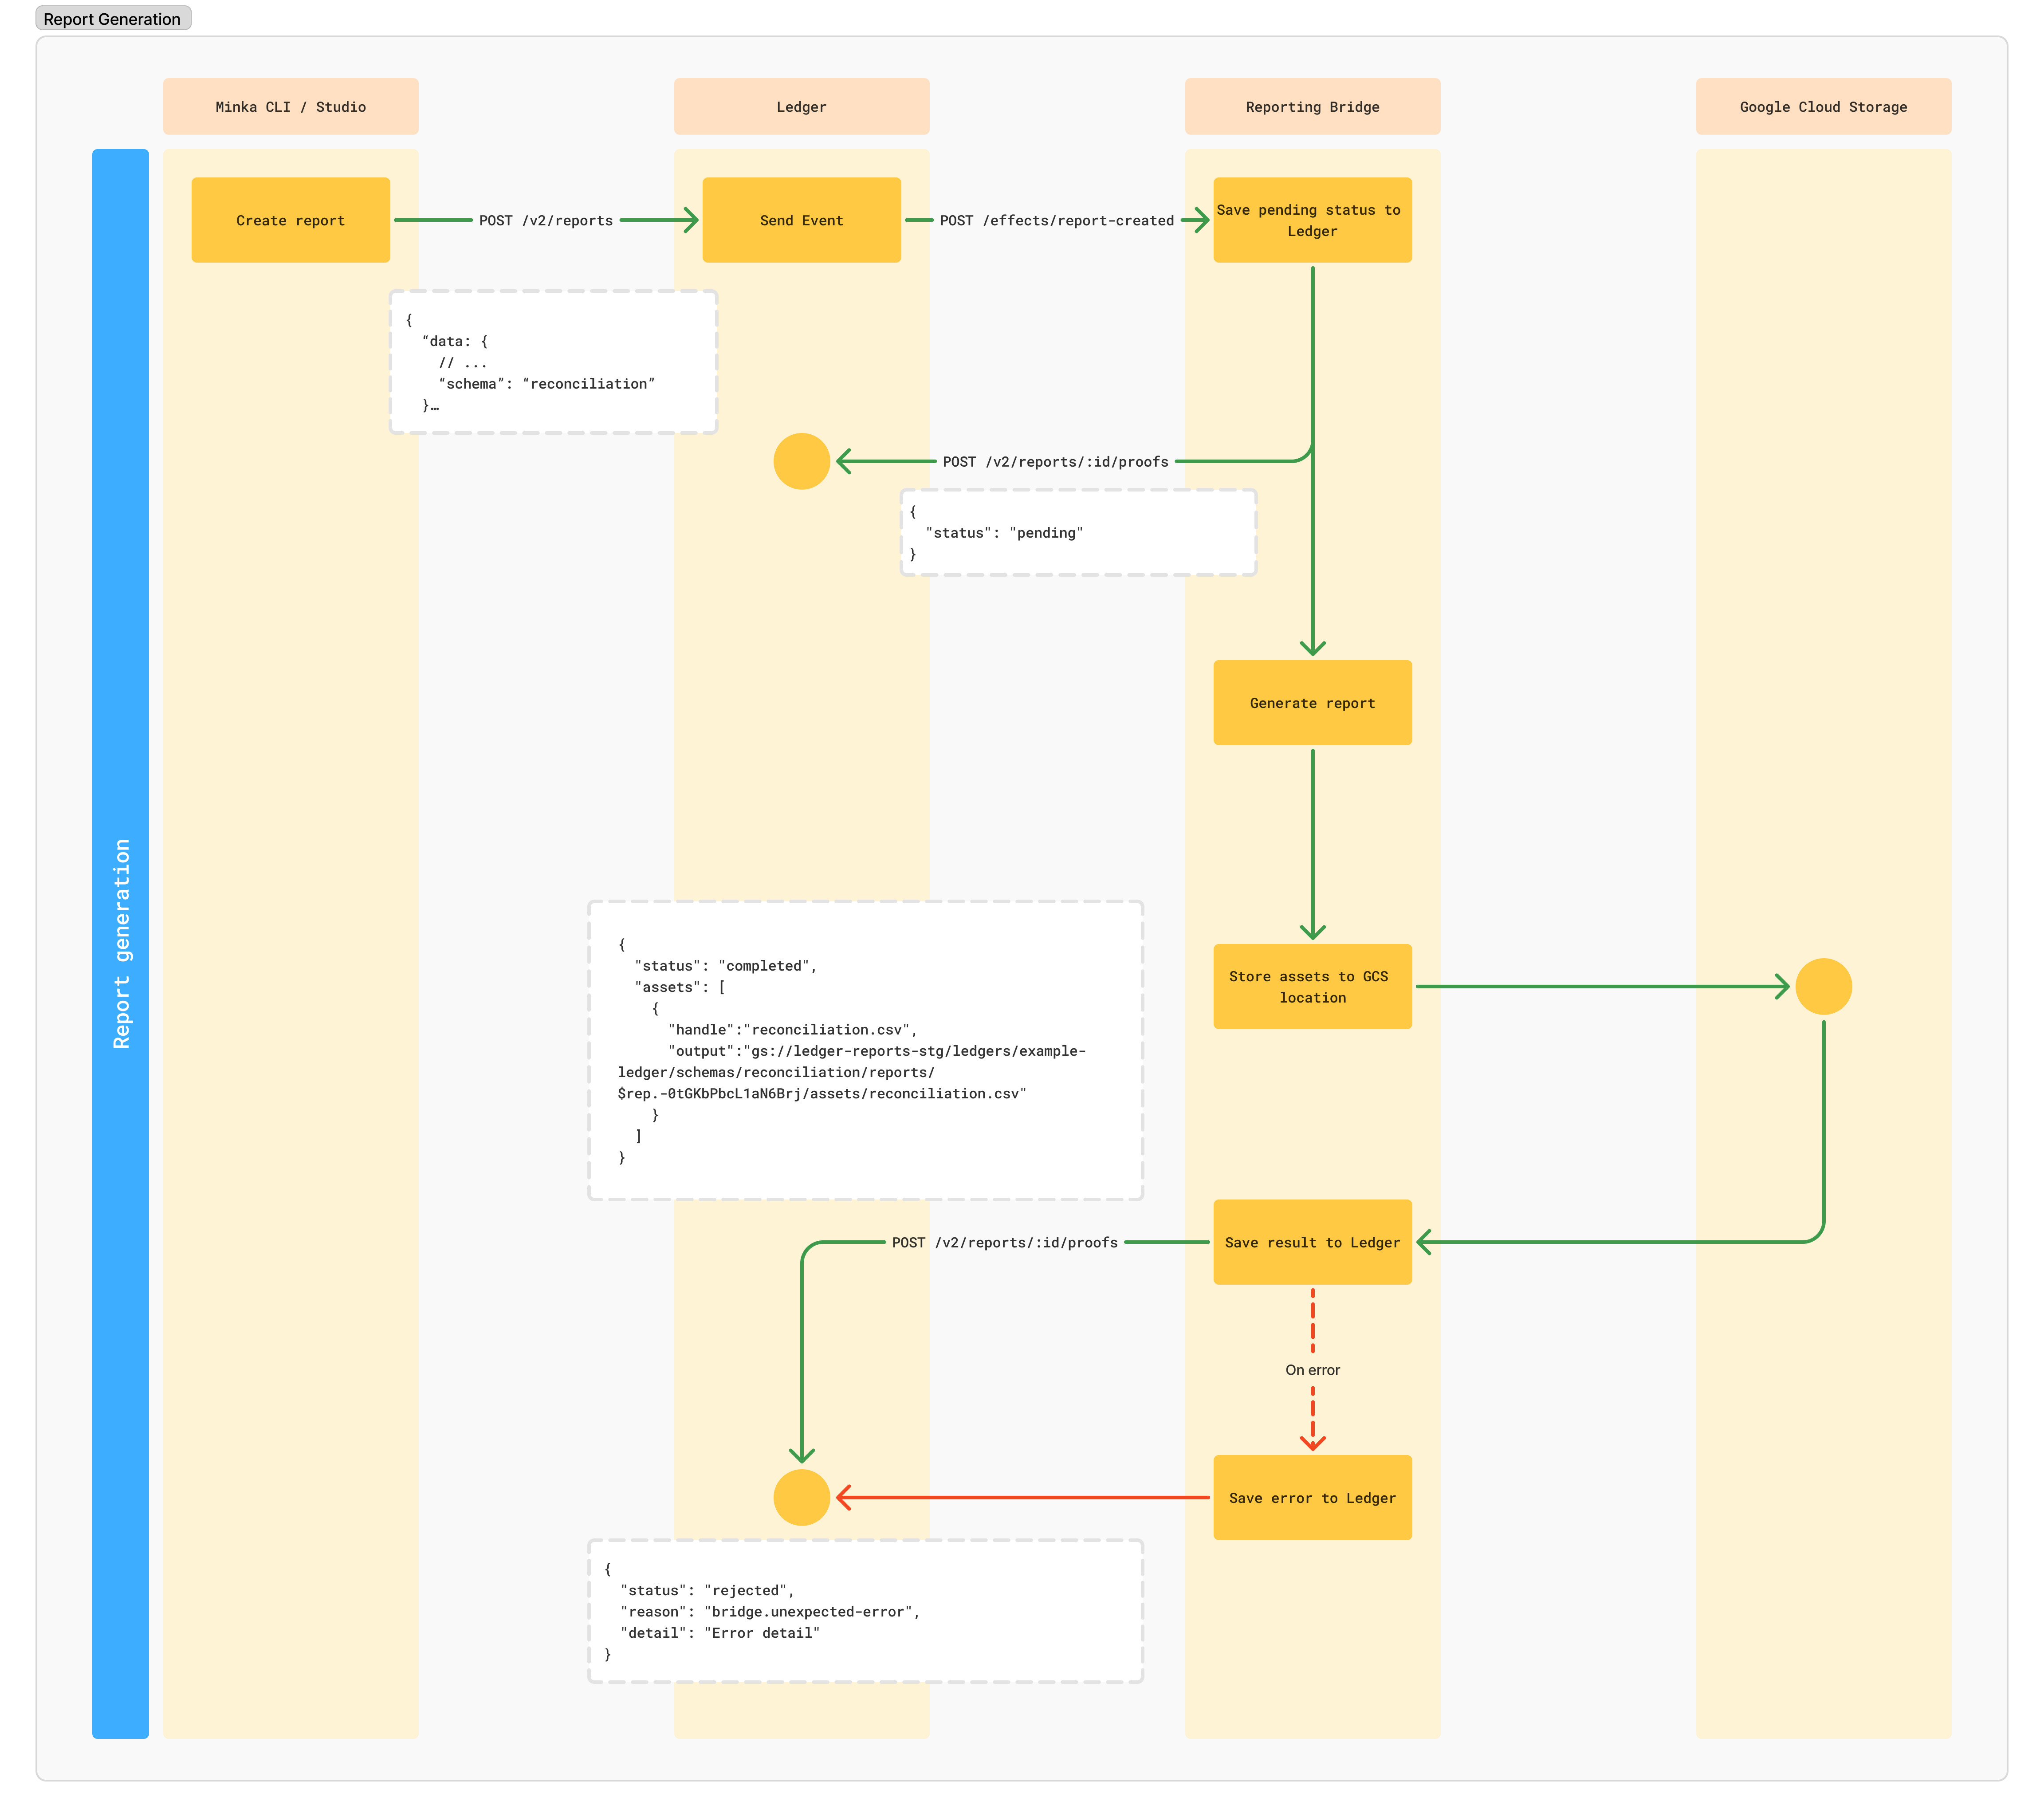Click the POST /v2/reports arrow label
Image resolution: width=2044 pixels, height=1817 pixels.
point(546,220)
